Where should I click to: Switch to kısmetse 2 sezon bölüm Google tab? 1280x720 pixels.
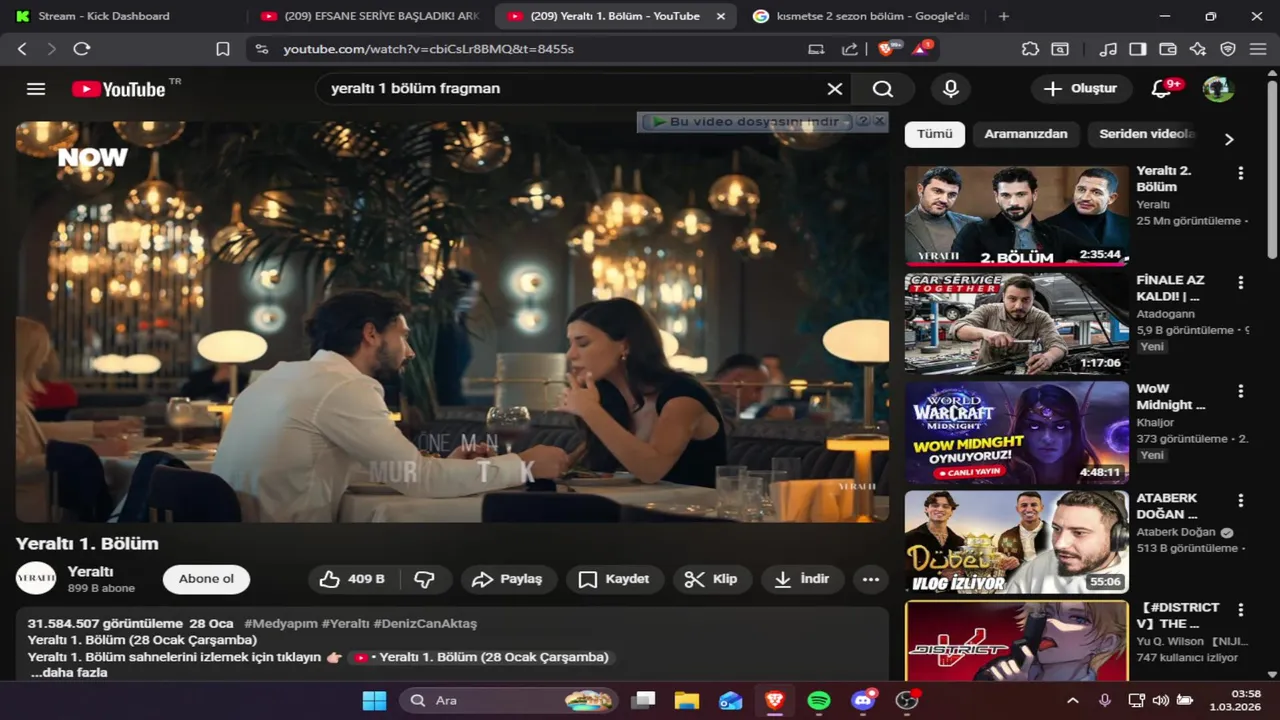pos(860,16)
